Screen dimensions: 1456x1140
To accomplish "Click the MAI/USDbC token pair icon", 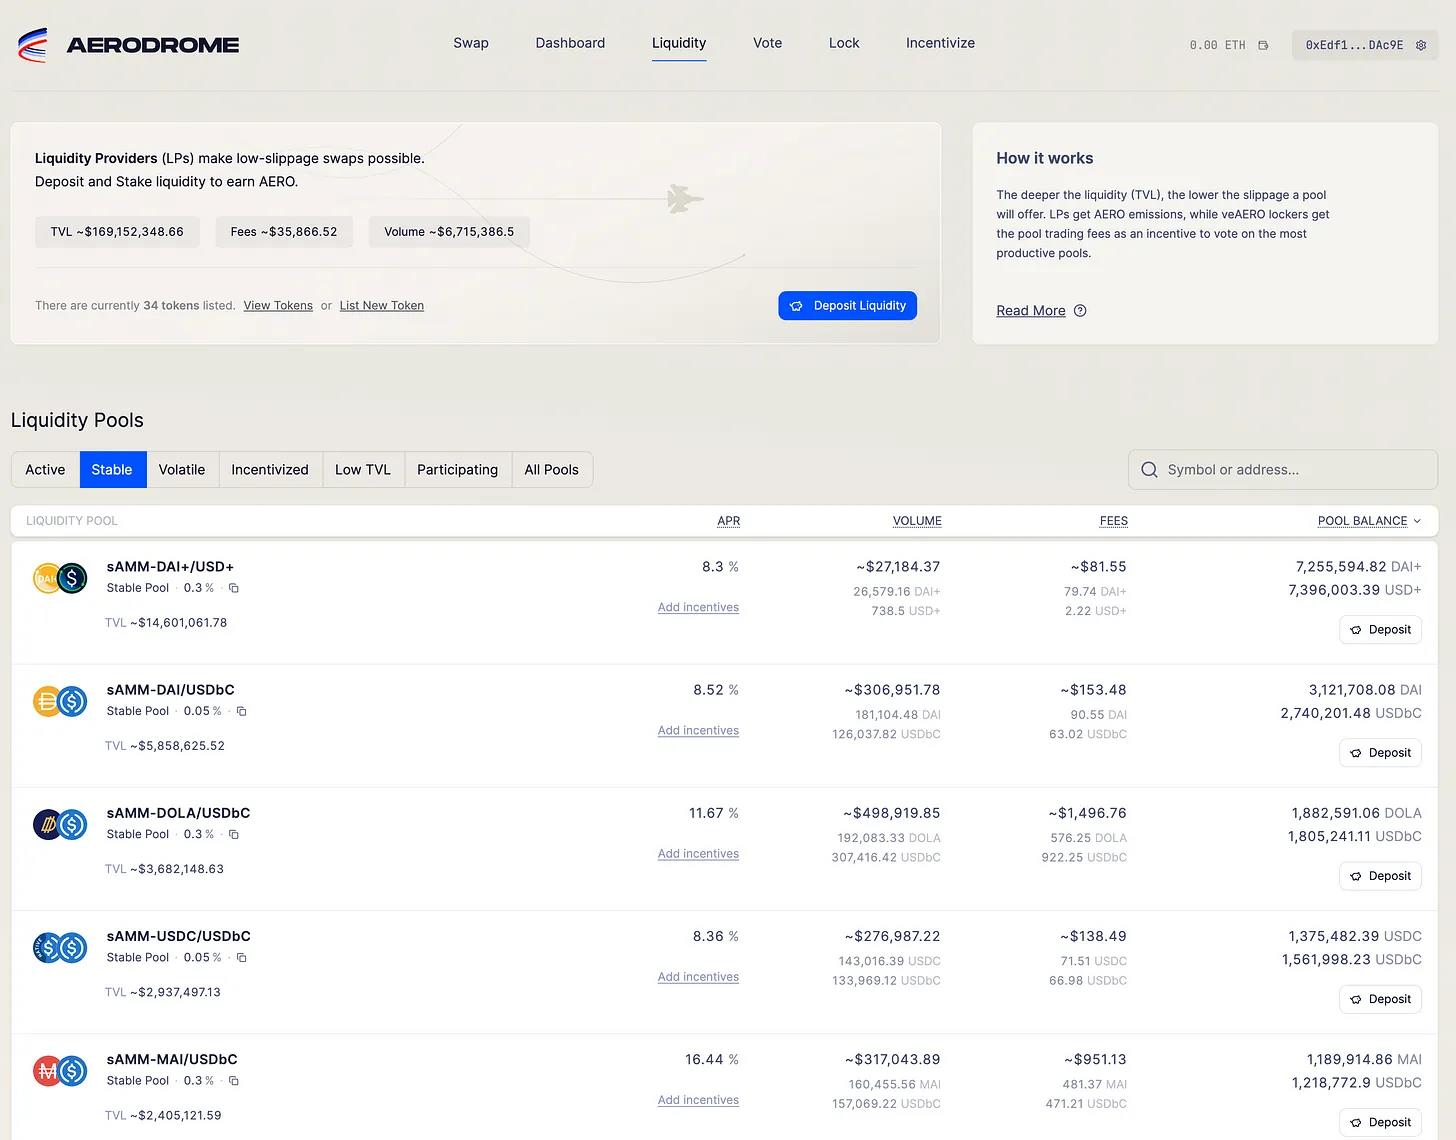I will [x=60, y=1071].
